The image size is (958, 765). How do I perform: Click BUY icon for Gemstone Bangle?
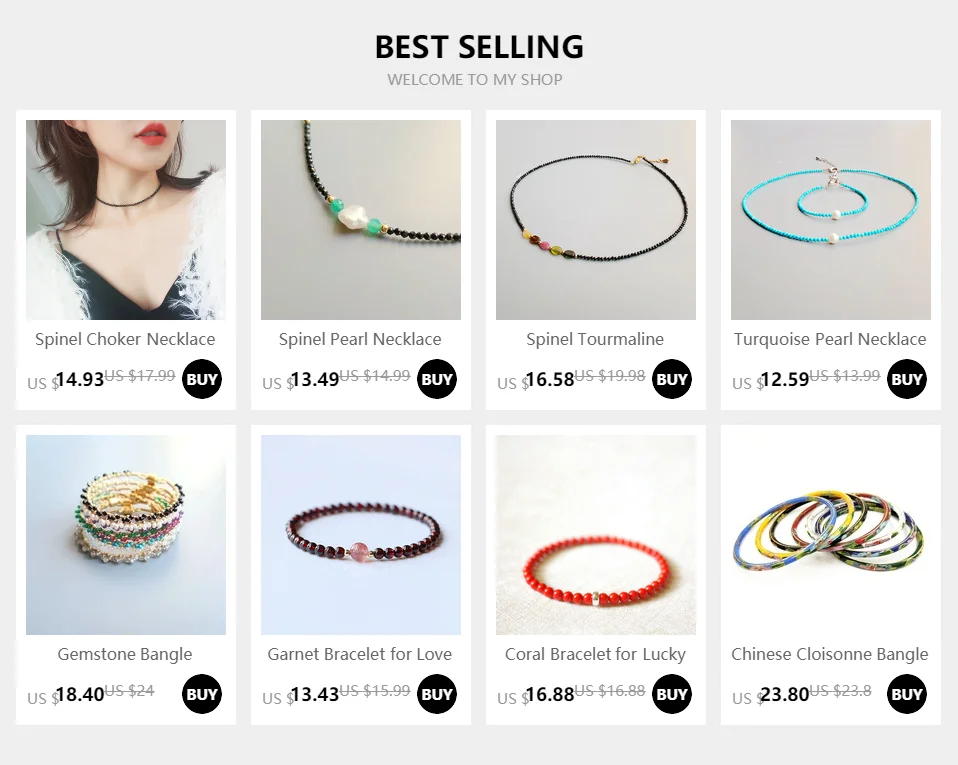[202, 694]
